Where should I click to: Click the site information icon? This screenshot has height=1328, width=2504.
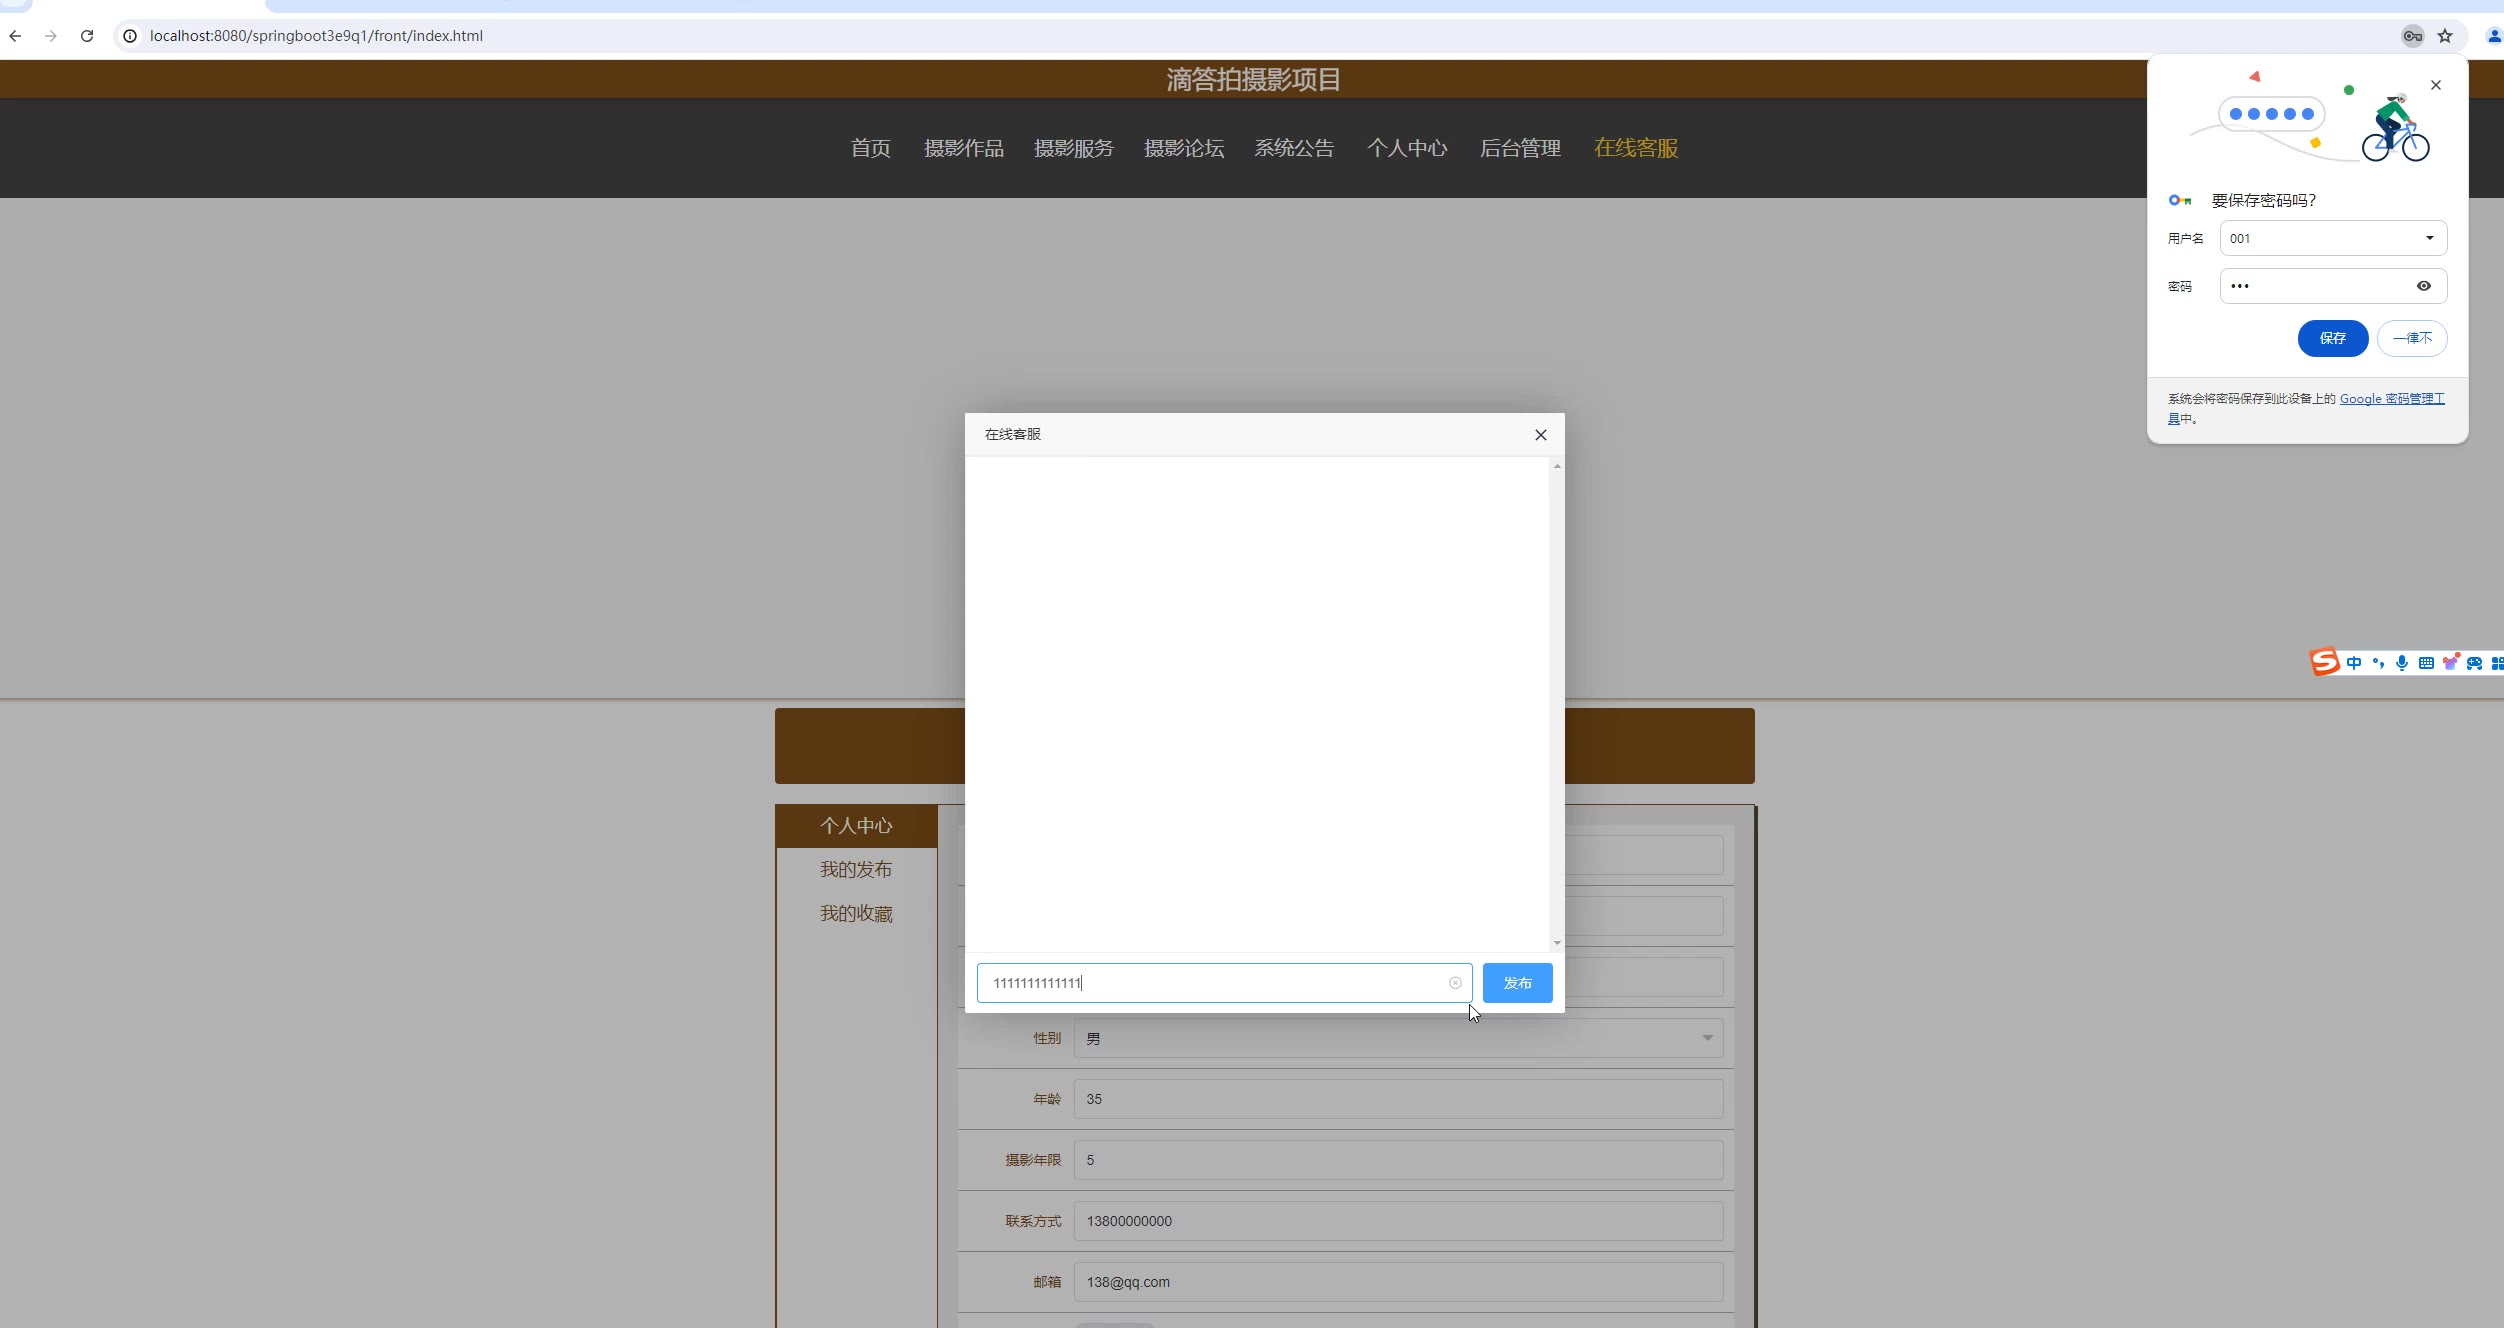[x=130, y=36]
